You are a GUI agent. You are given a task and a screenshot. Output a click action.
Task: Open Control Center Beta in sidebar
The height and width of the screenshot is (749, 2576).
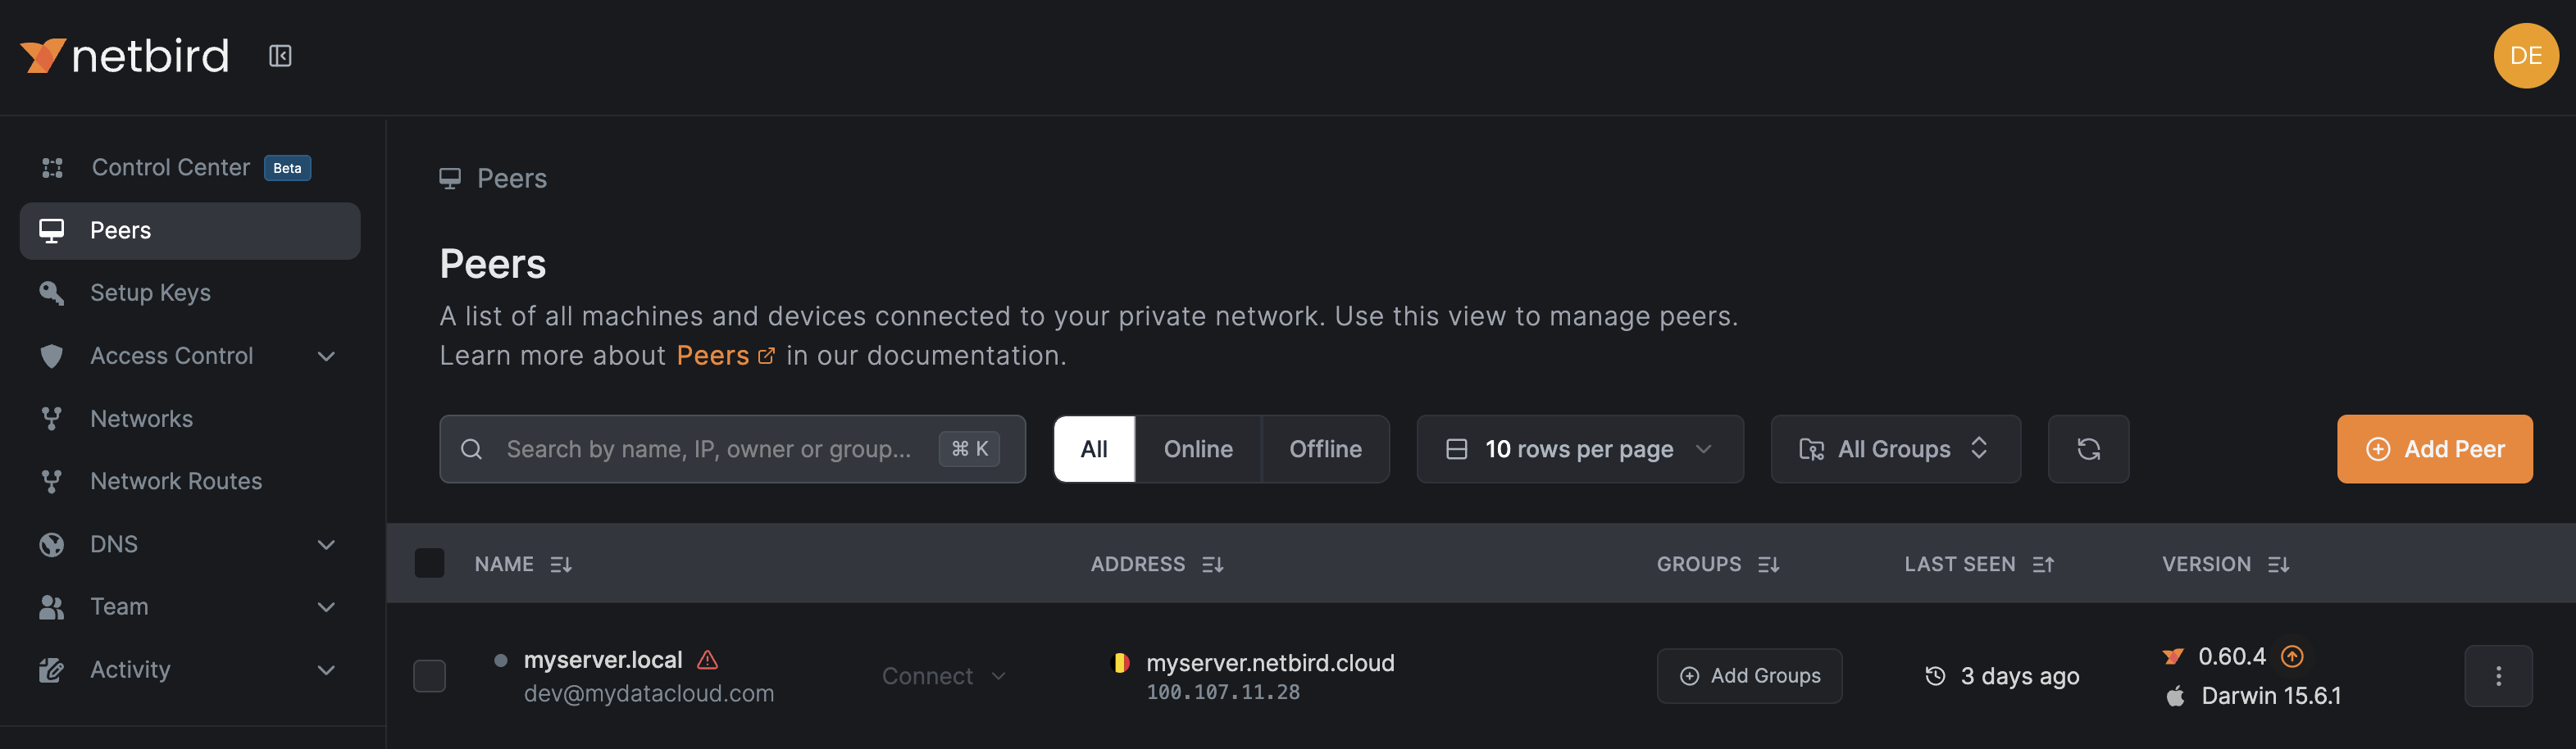tap(190, 167)
